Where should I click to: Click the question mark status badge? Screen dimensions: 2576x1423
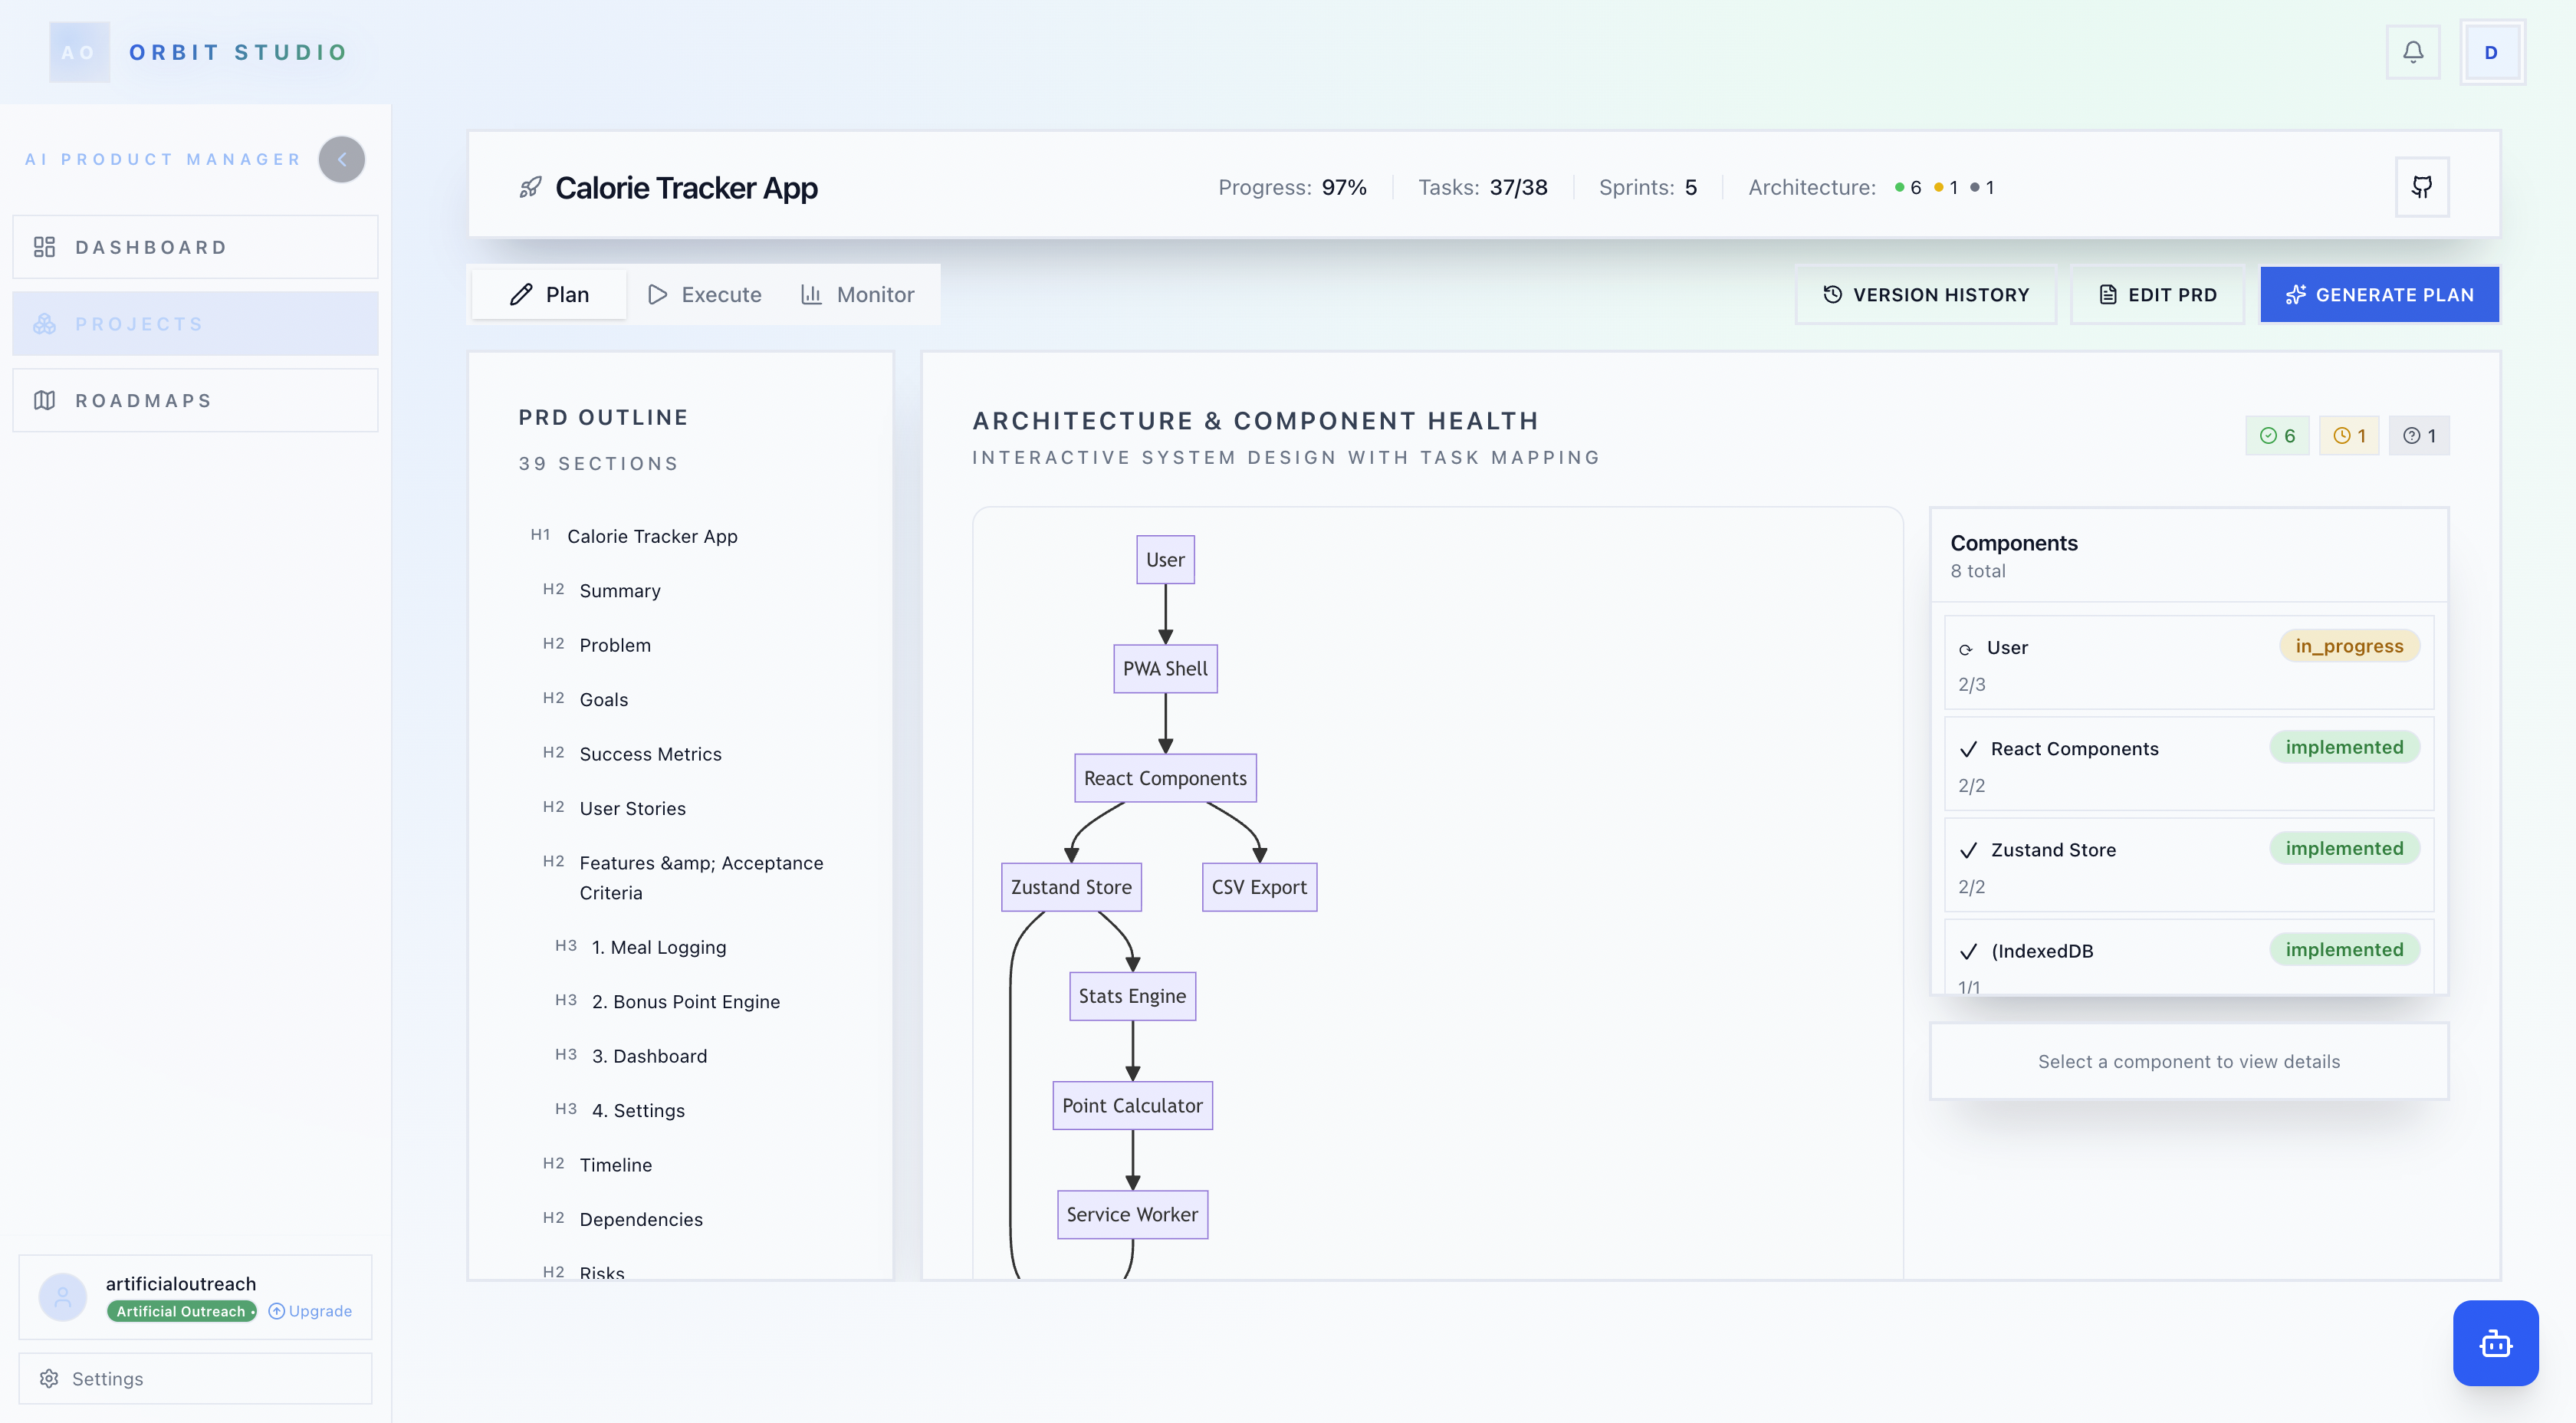[x=2419, y=435]
